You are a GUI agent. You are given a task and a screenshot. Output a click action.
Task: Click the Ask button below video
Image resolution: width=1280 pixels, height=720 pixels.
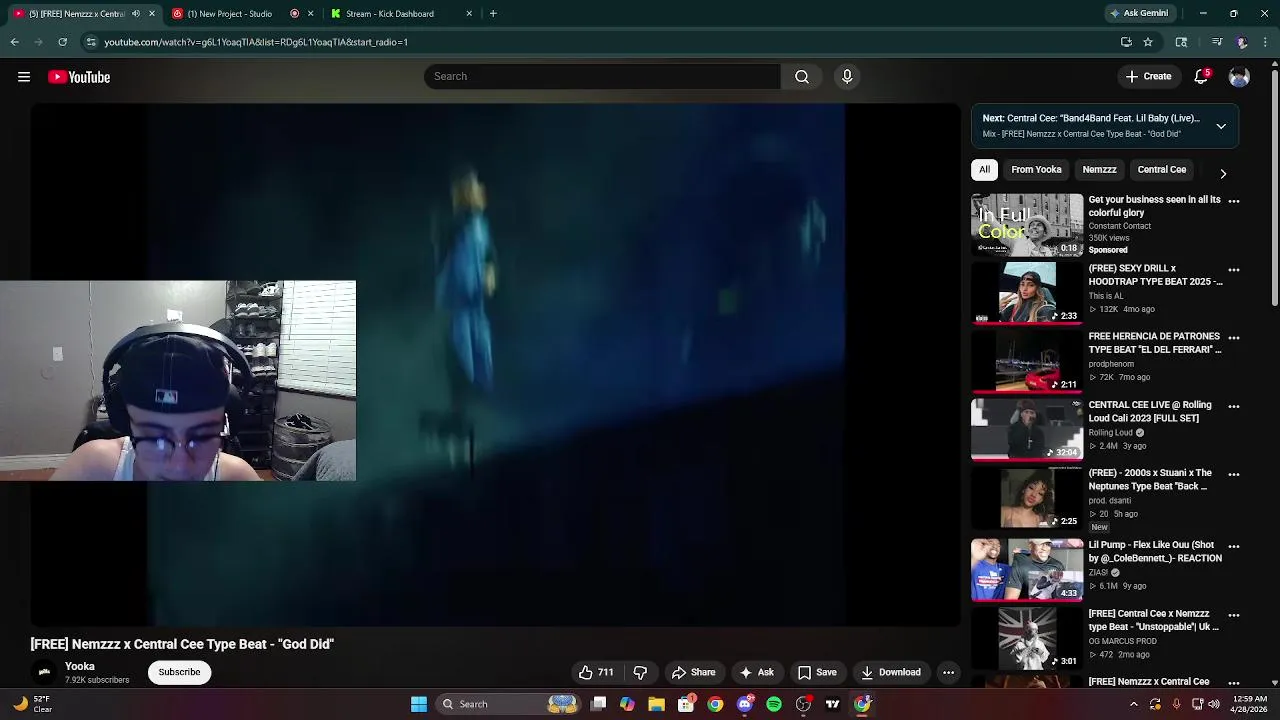(x=756, y=672)
